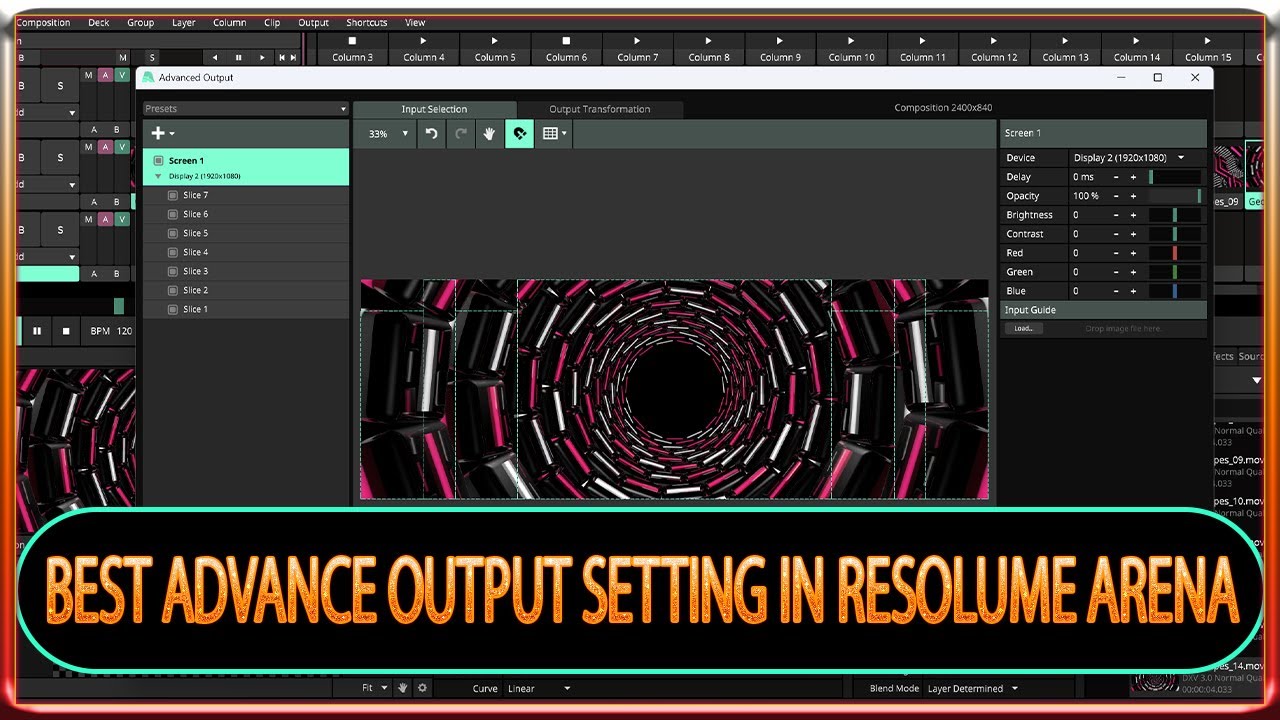Select the hand pan tool beside redo

point(489,133)
